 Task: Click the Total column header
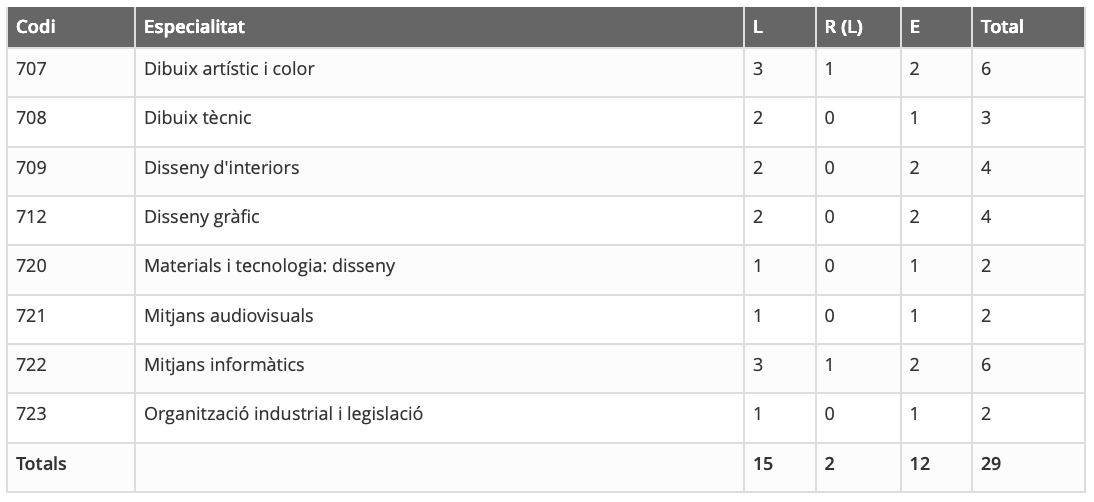[x=1002, y=27]
